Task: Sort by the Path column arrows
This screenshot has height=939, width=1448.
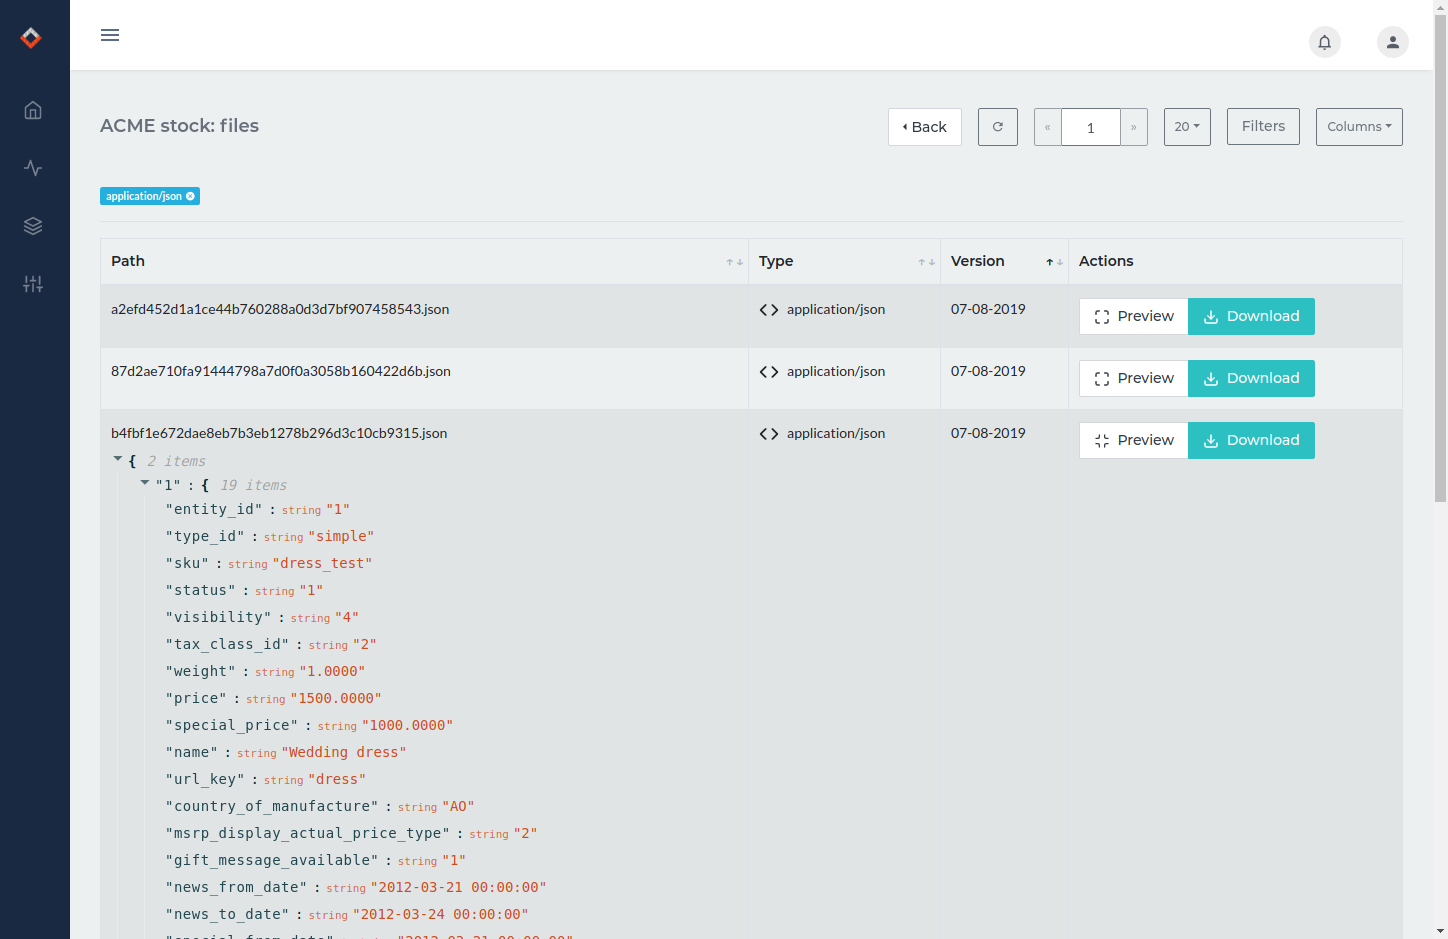Action: pyautogui.click(x=735, y=262)
